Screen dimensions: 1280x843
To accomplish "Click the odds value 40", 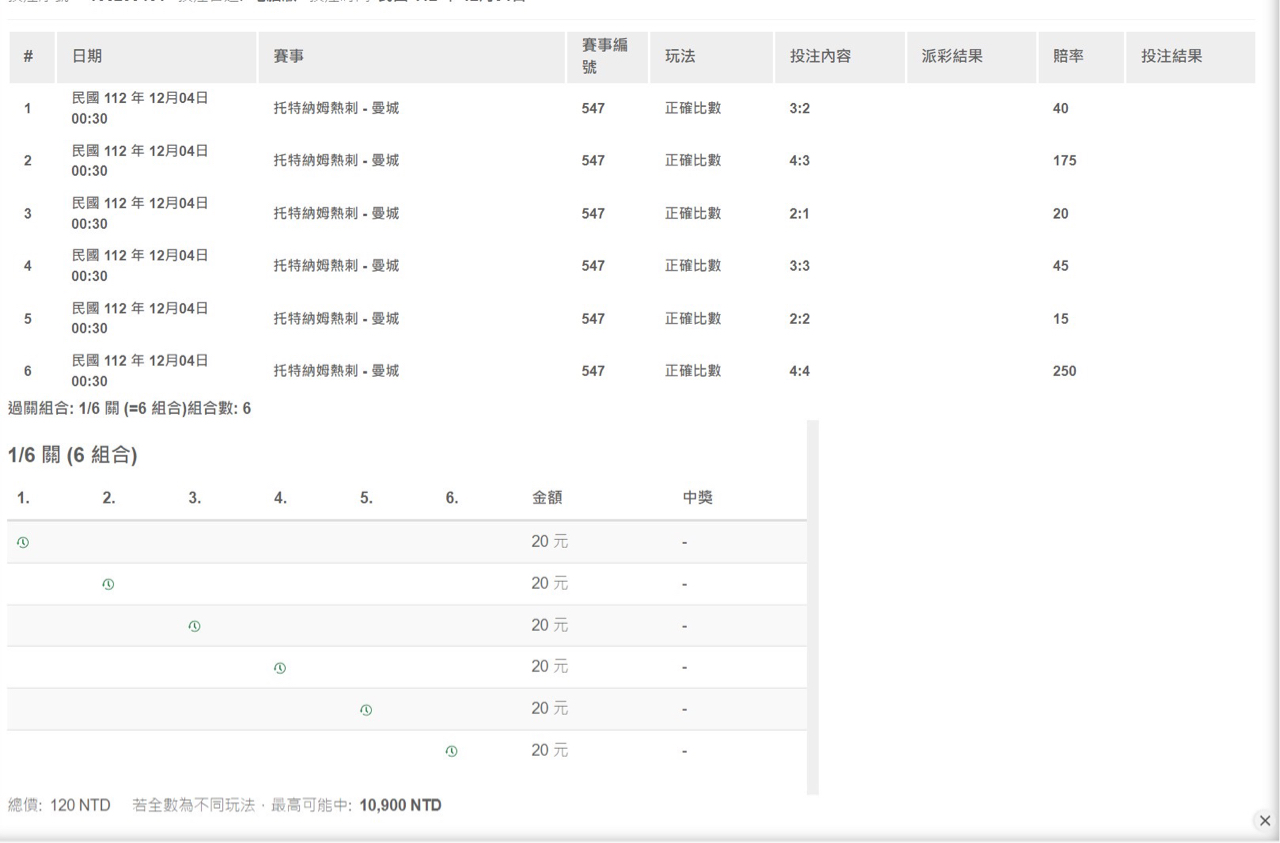I will 1061,108.
